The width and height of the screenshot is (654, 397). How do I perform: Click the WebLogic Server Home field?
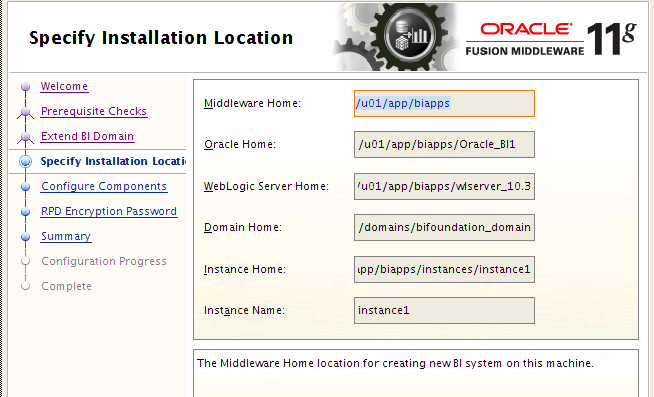tap(444, 186)
